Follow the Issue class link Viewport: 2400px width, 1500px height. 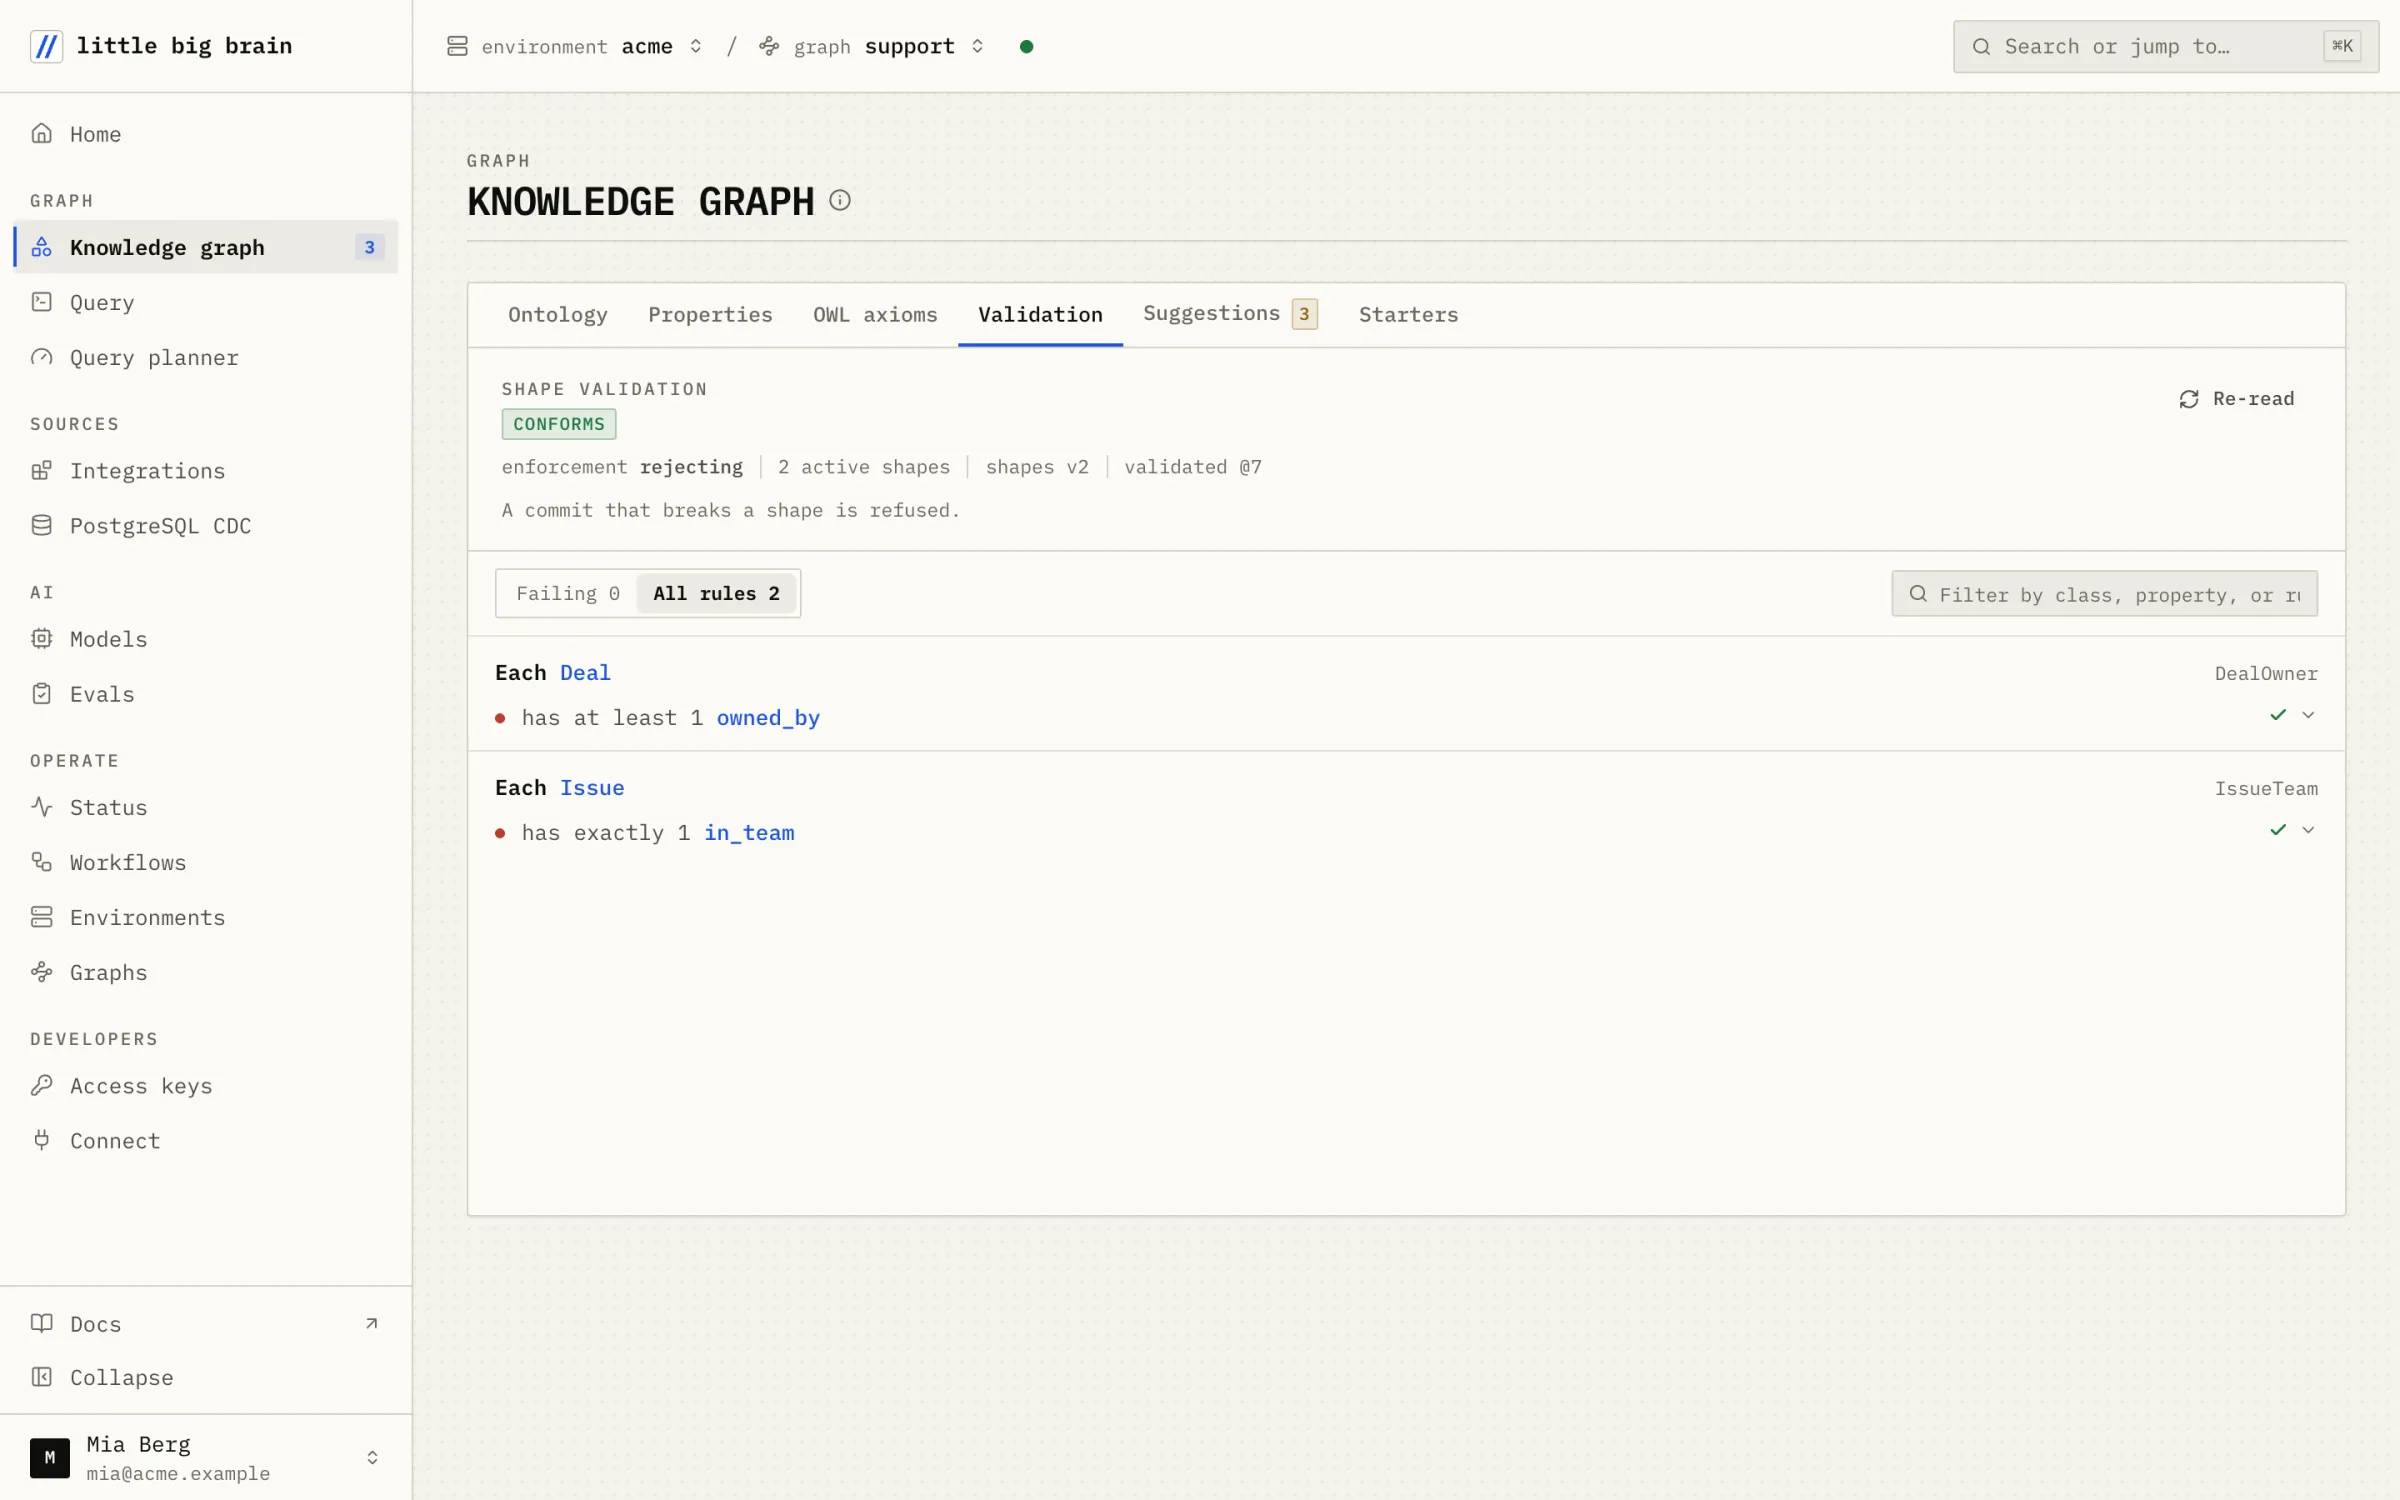tap(592, 787)
